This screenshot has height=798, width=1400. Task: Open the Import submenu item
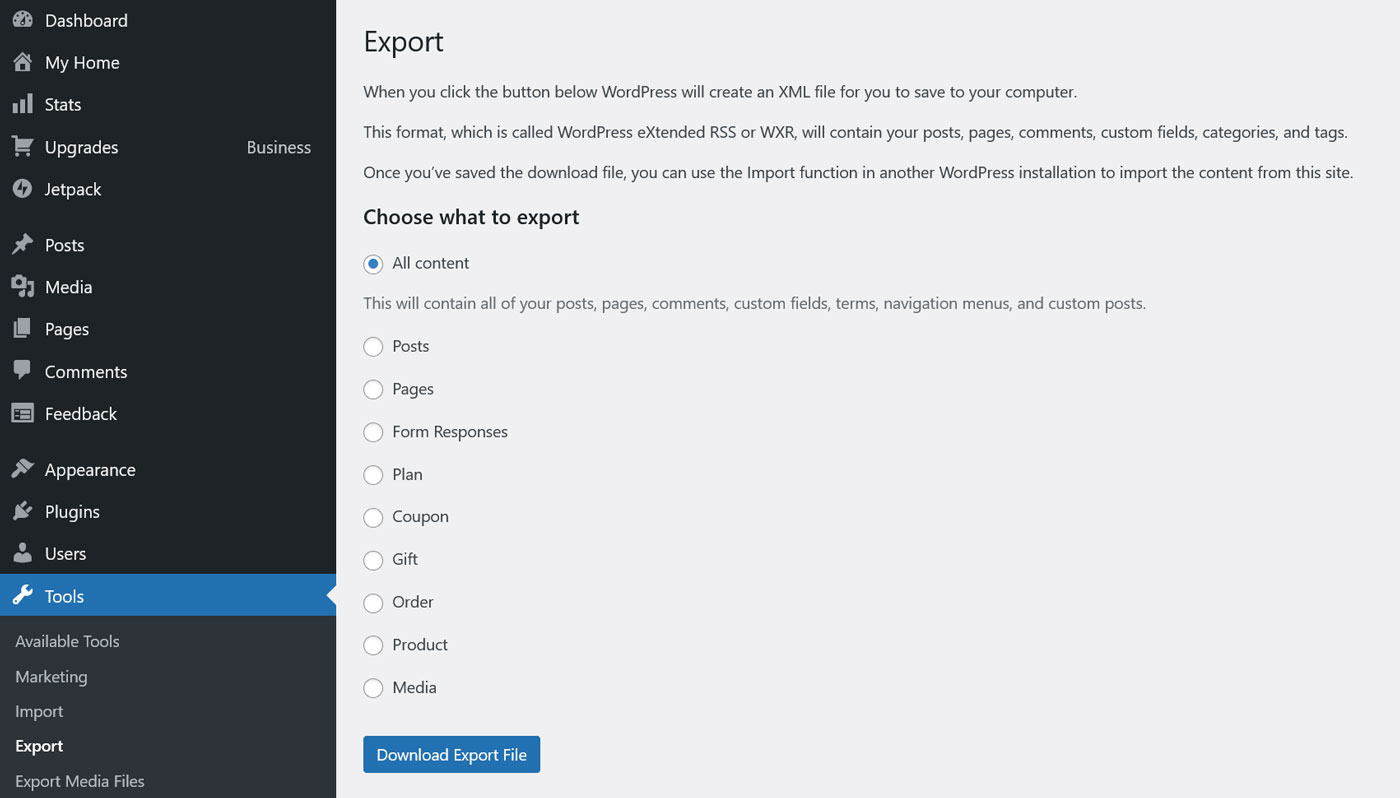(39, 711)
